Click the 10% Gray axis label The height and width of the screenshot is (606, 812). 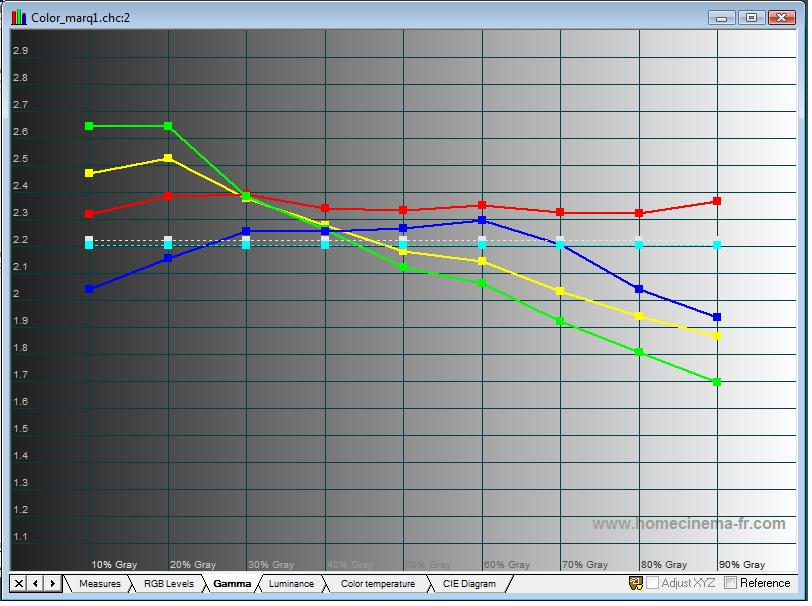[x=114, y=565]
